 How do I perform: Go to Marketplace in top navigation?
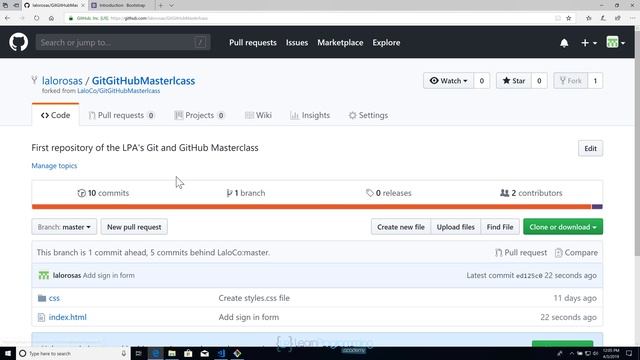340,42
